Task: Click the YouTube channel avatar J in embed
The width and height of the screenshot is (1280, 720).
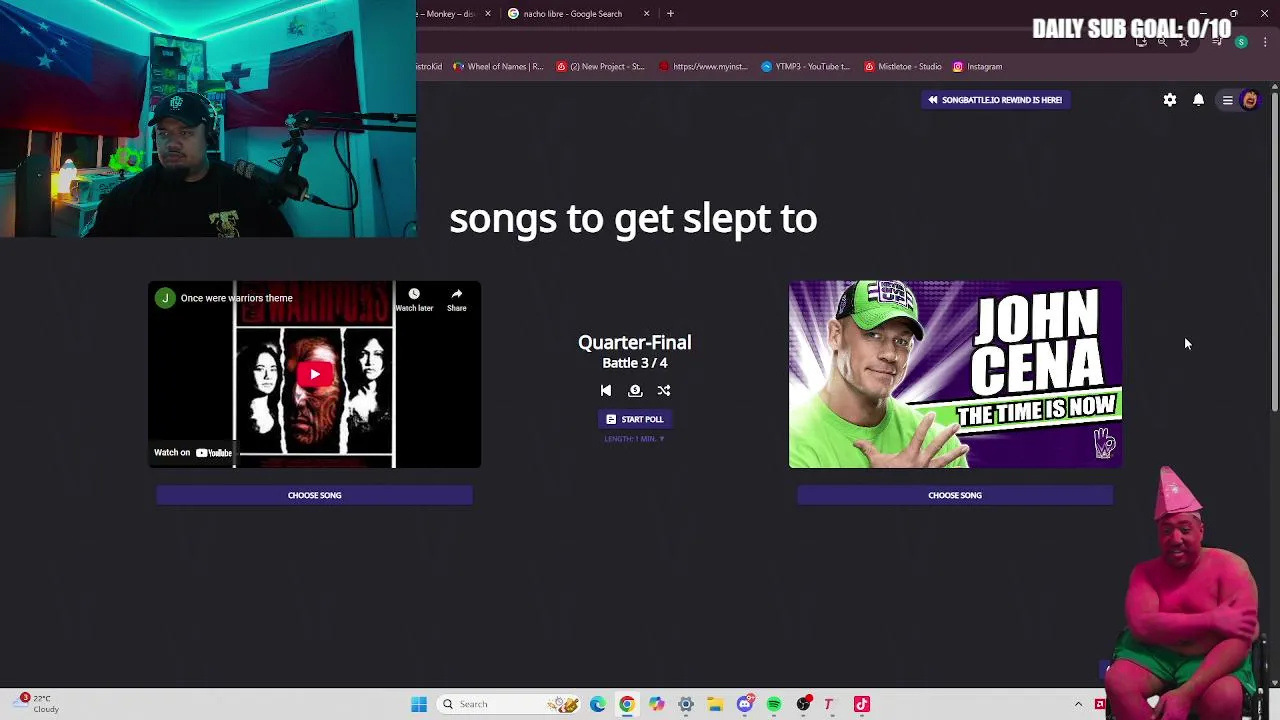Action: pos(165,298)
